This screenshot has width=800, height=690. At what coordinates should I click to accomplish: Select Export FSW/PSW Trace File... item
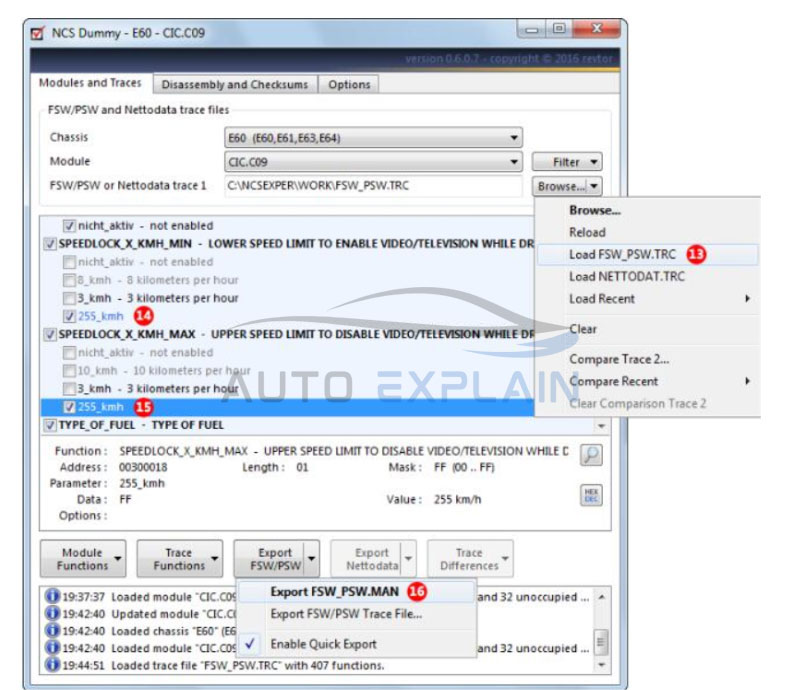(x=357, y=614)
